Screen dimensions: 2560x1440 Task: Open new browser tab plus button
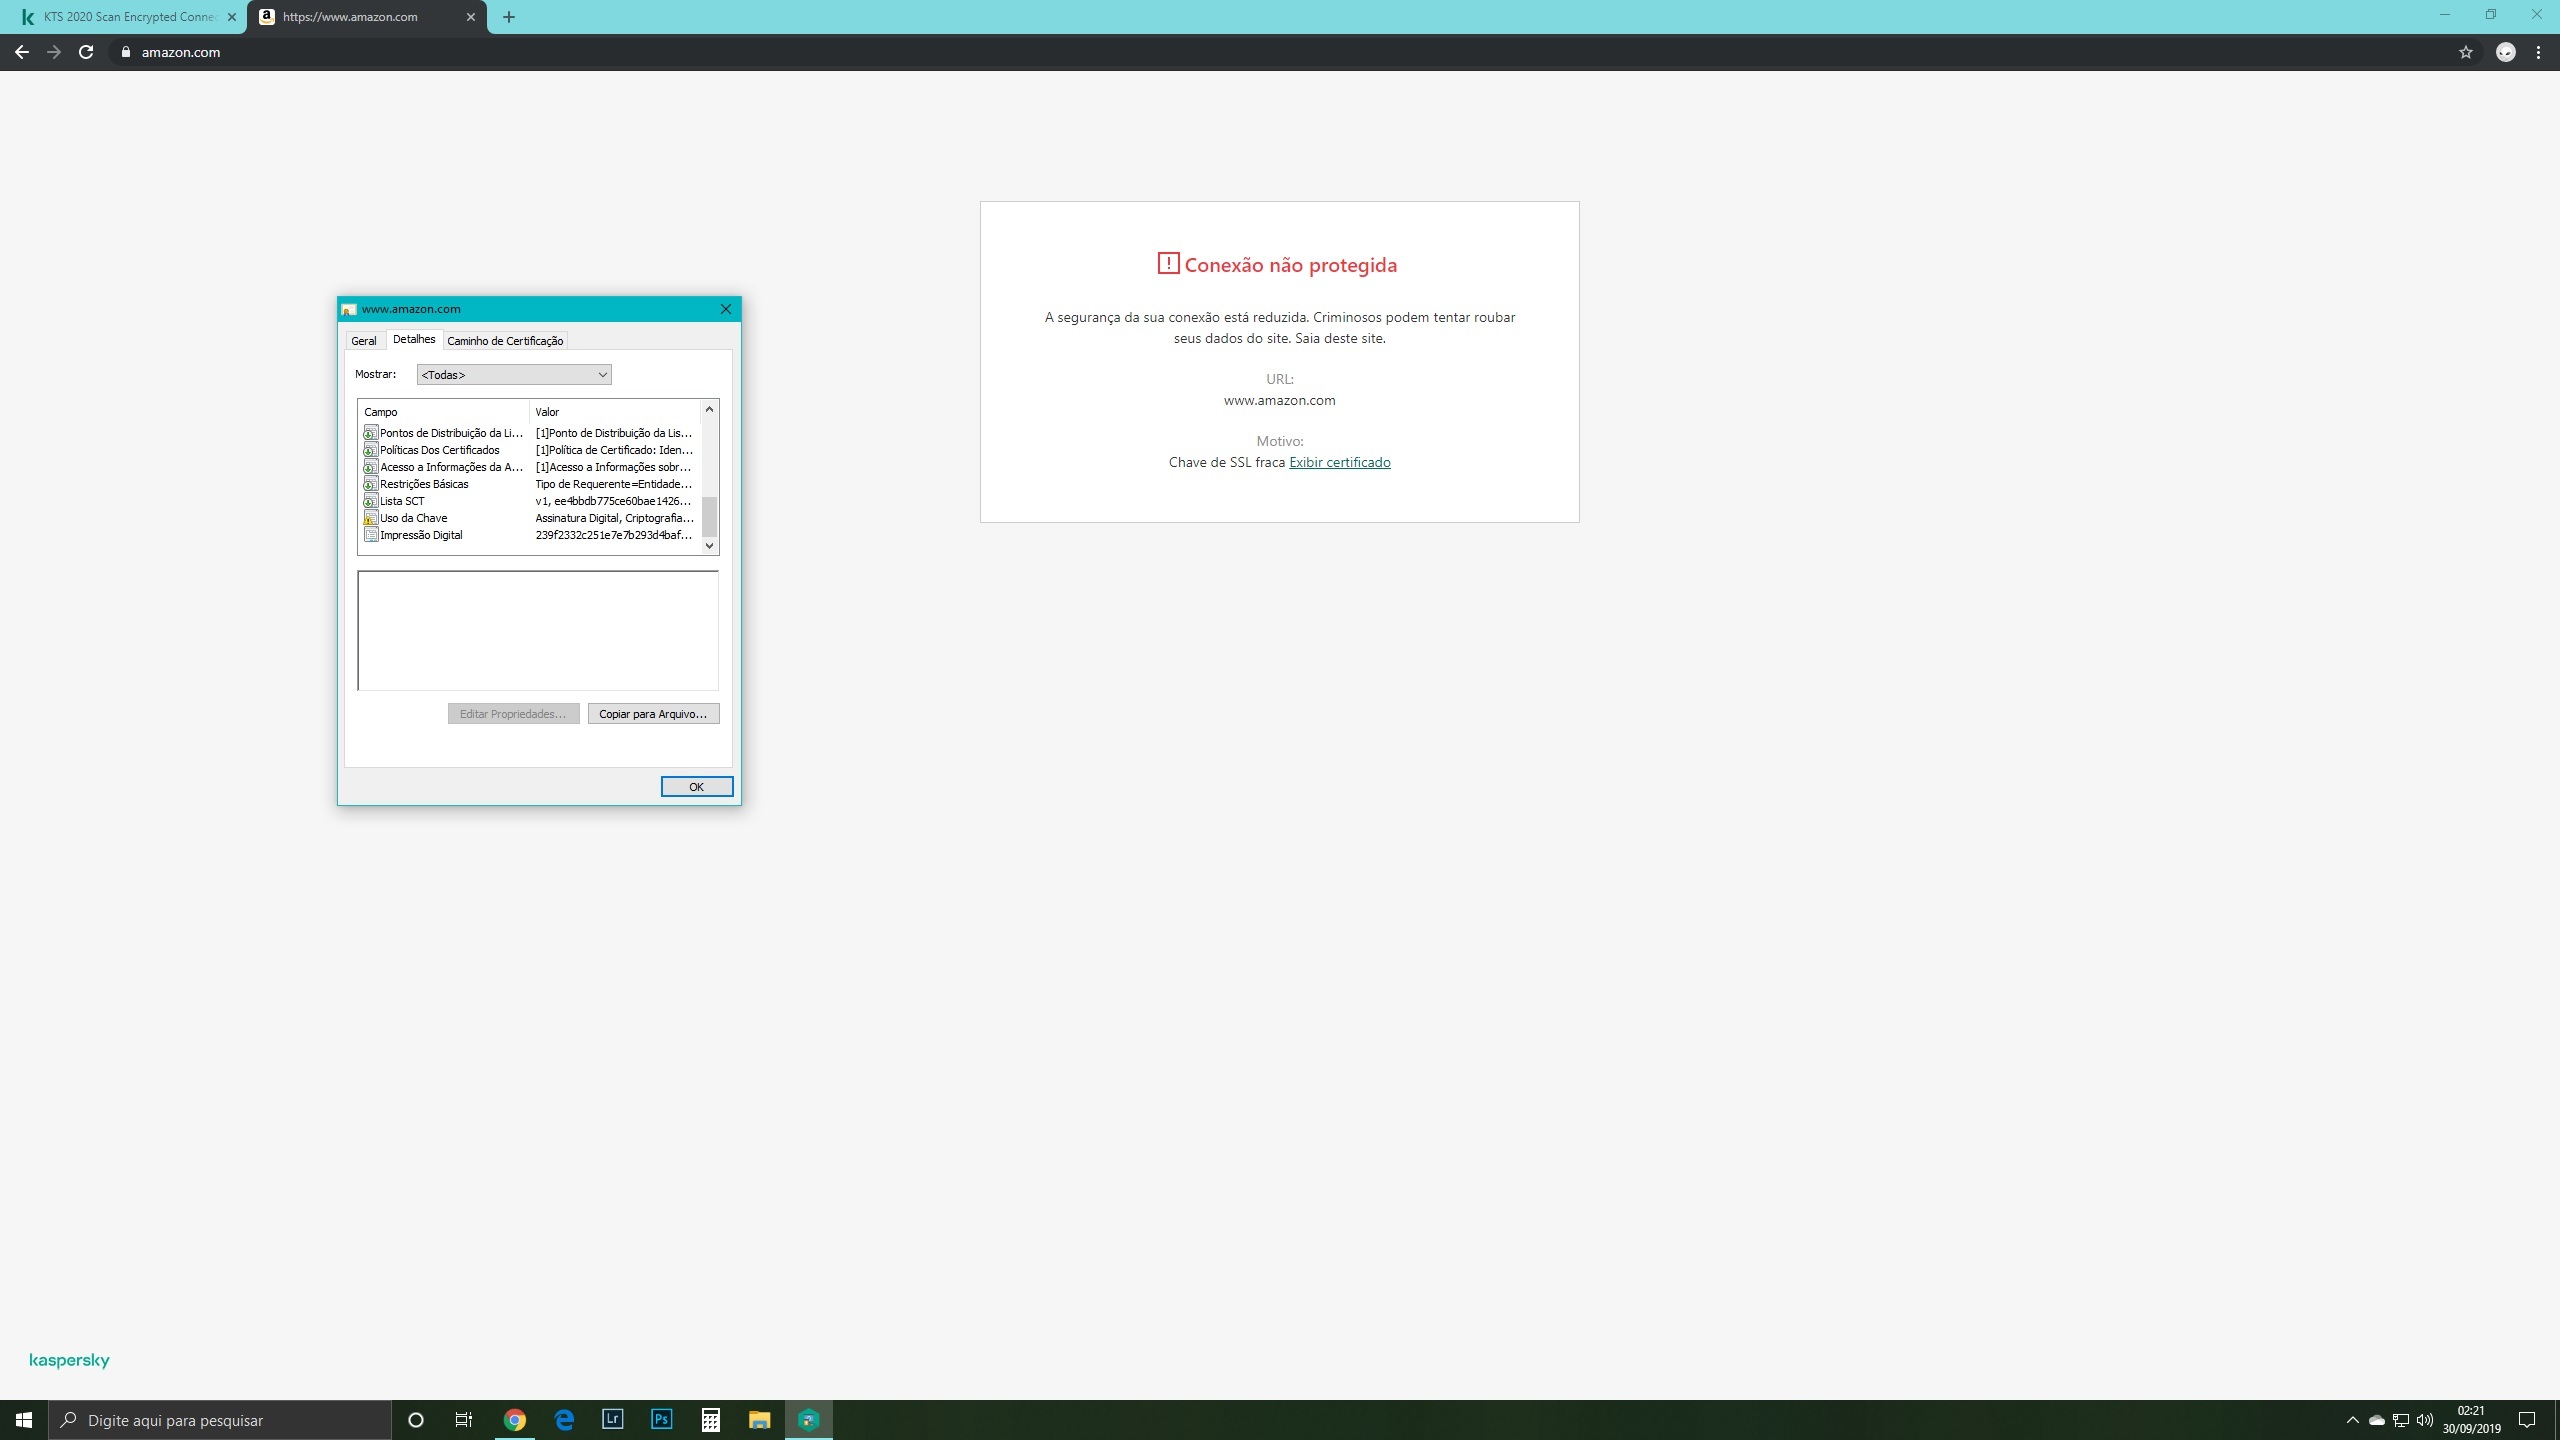(x=509, y=17)
